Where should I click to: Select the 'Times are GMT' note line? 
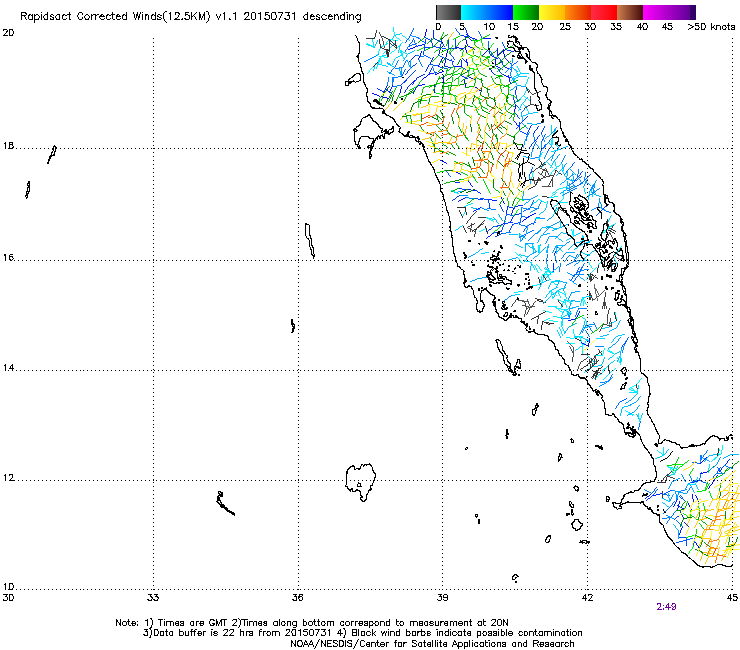[312, 623]
